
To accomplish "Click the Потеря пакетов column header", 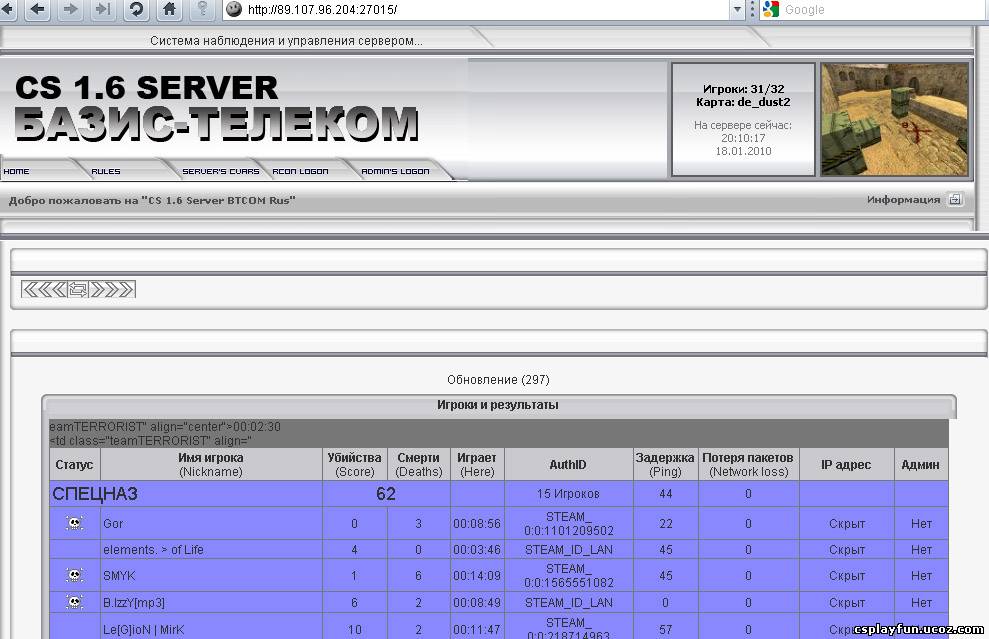I will (748, 464).
